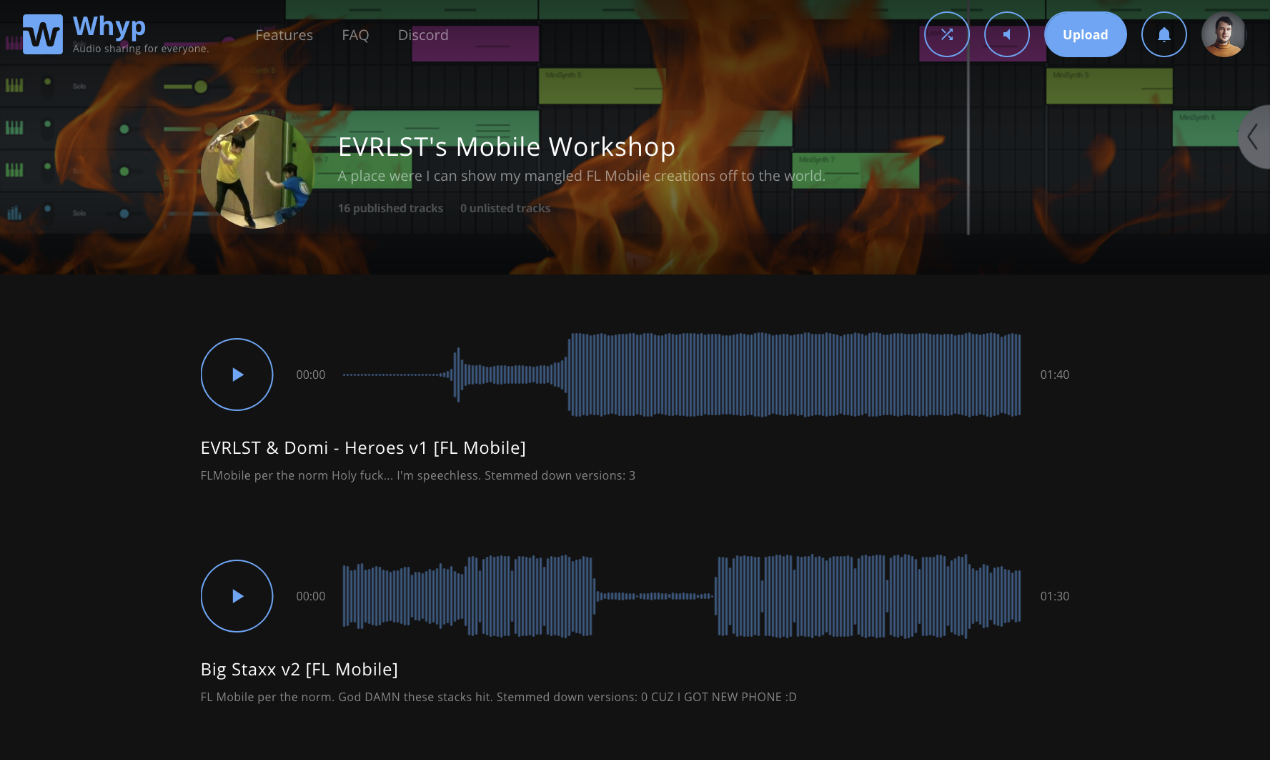Click the 16 published tracks label
1270x760 pixels.
tap(390, 208)
